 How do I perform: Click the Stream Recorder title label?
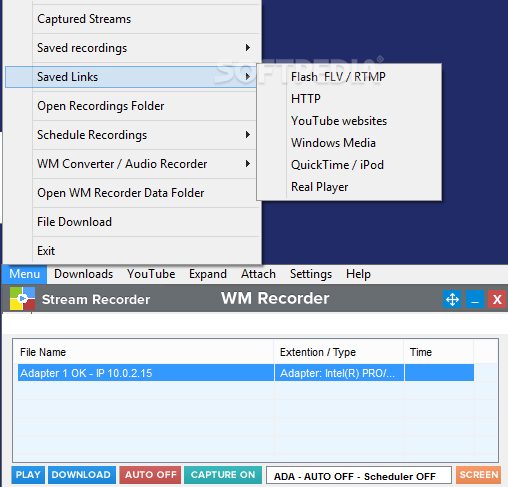(96, 299)
